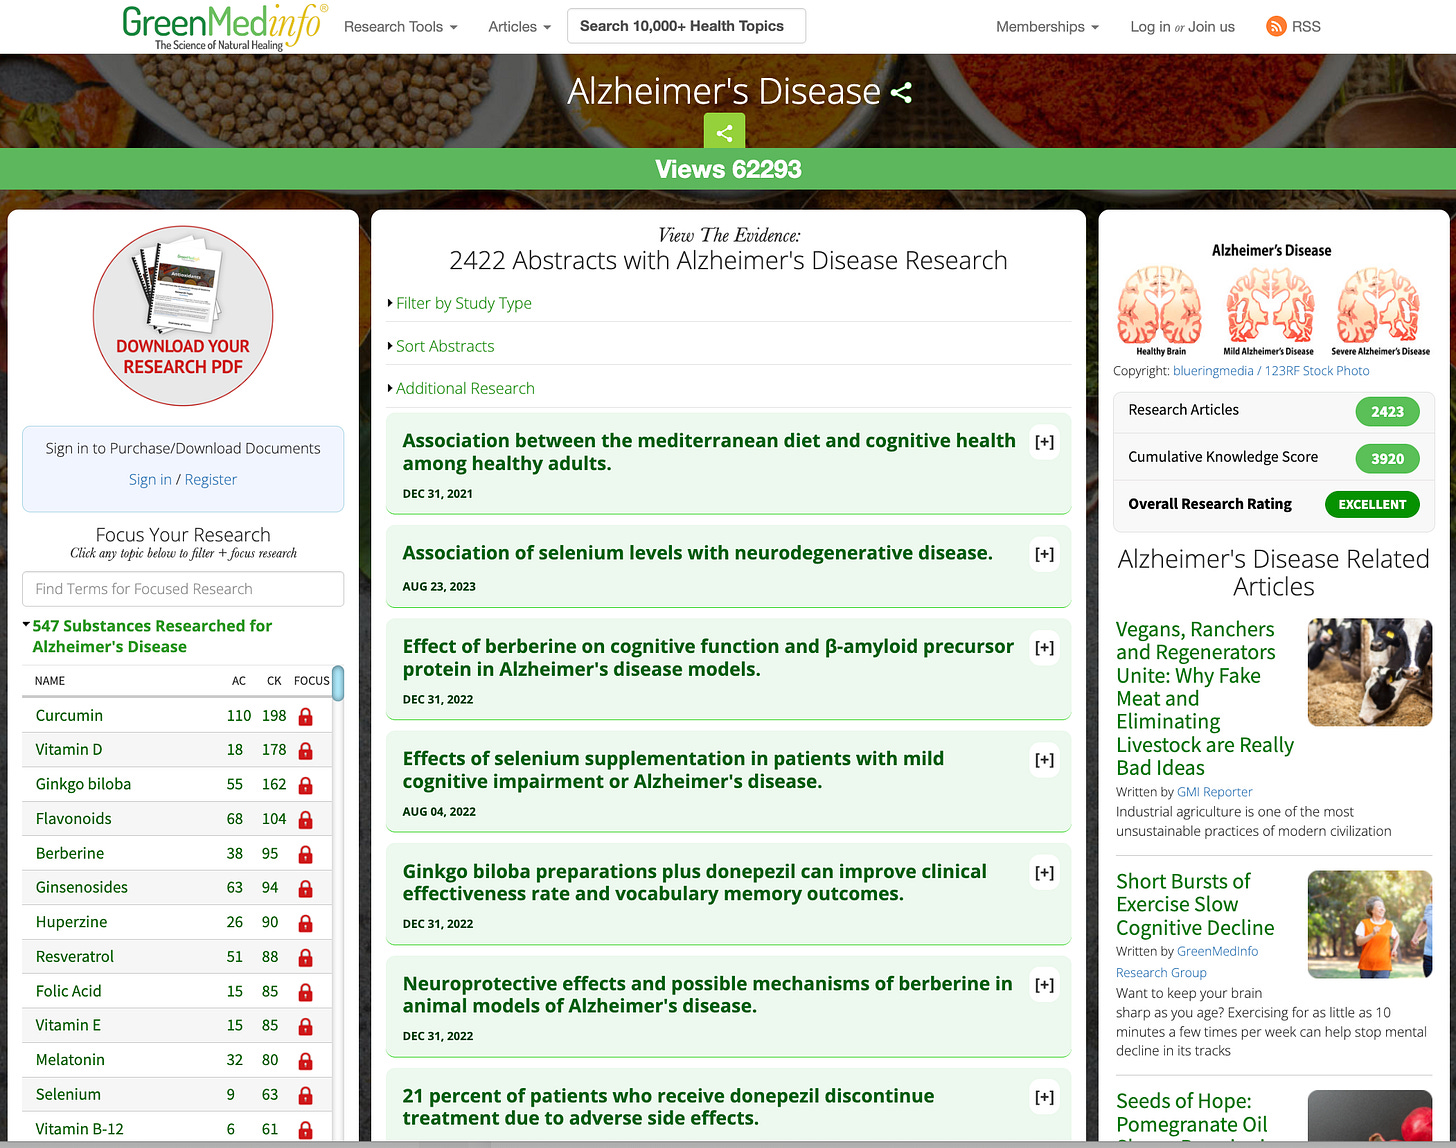Viewport: 1456px width, 1148px height.
Task: Click the lock icon for Vitamin D
Action: tap(306, 750)
